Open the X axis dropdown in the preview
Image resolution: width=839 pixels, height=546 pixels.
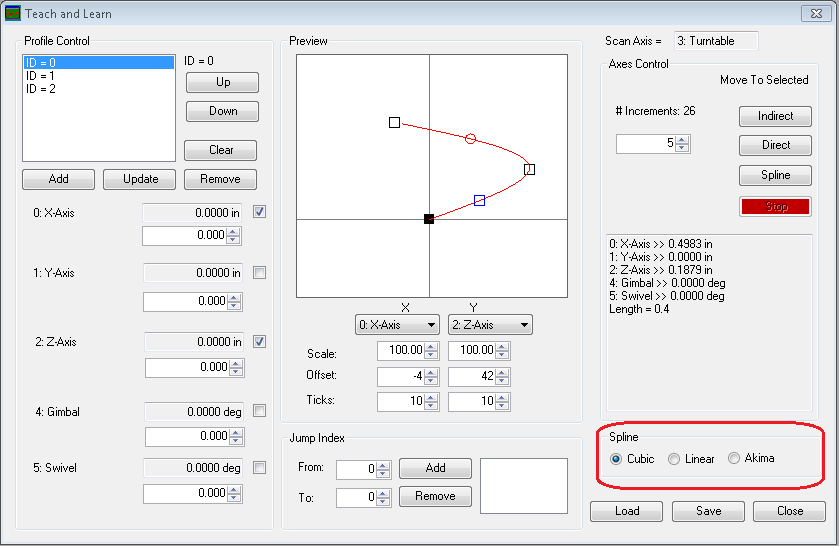[x=398, y=325]
